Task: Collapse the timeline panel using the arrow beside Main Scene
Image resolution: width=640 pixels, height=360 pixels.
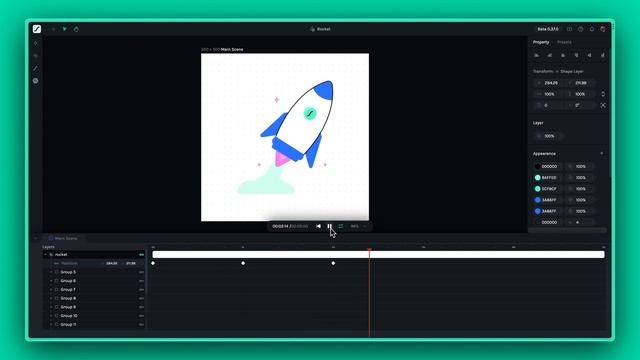Action: (36, 238)
